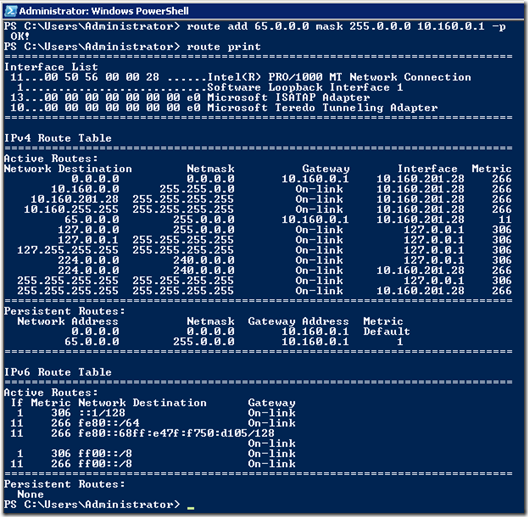Viewport: 528px width, 517px height.
Task: Click the '::1/128' IPv6 destination
Action: click(102, 413)
